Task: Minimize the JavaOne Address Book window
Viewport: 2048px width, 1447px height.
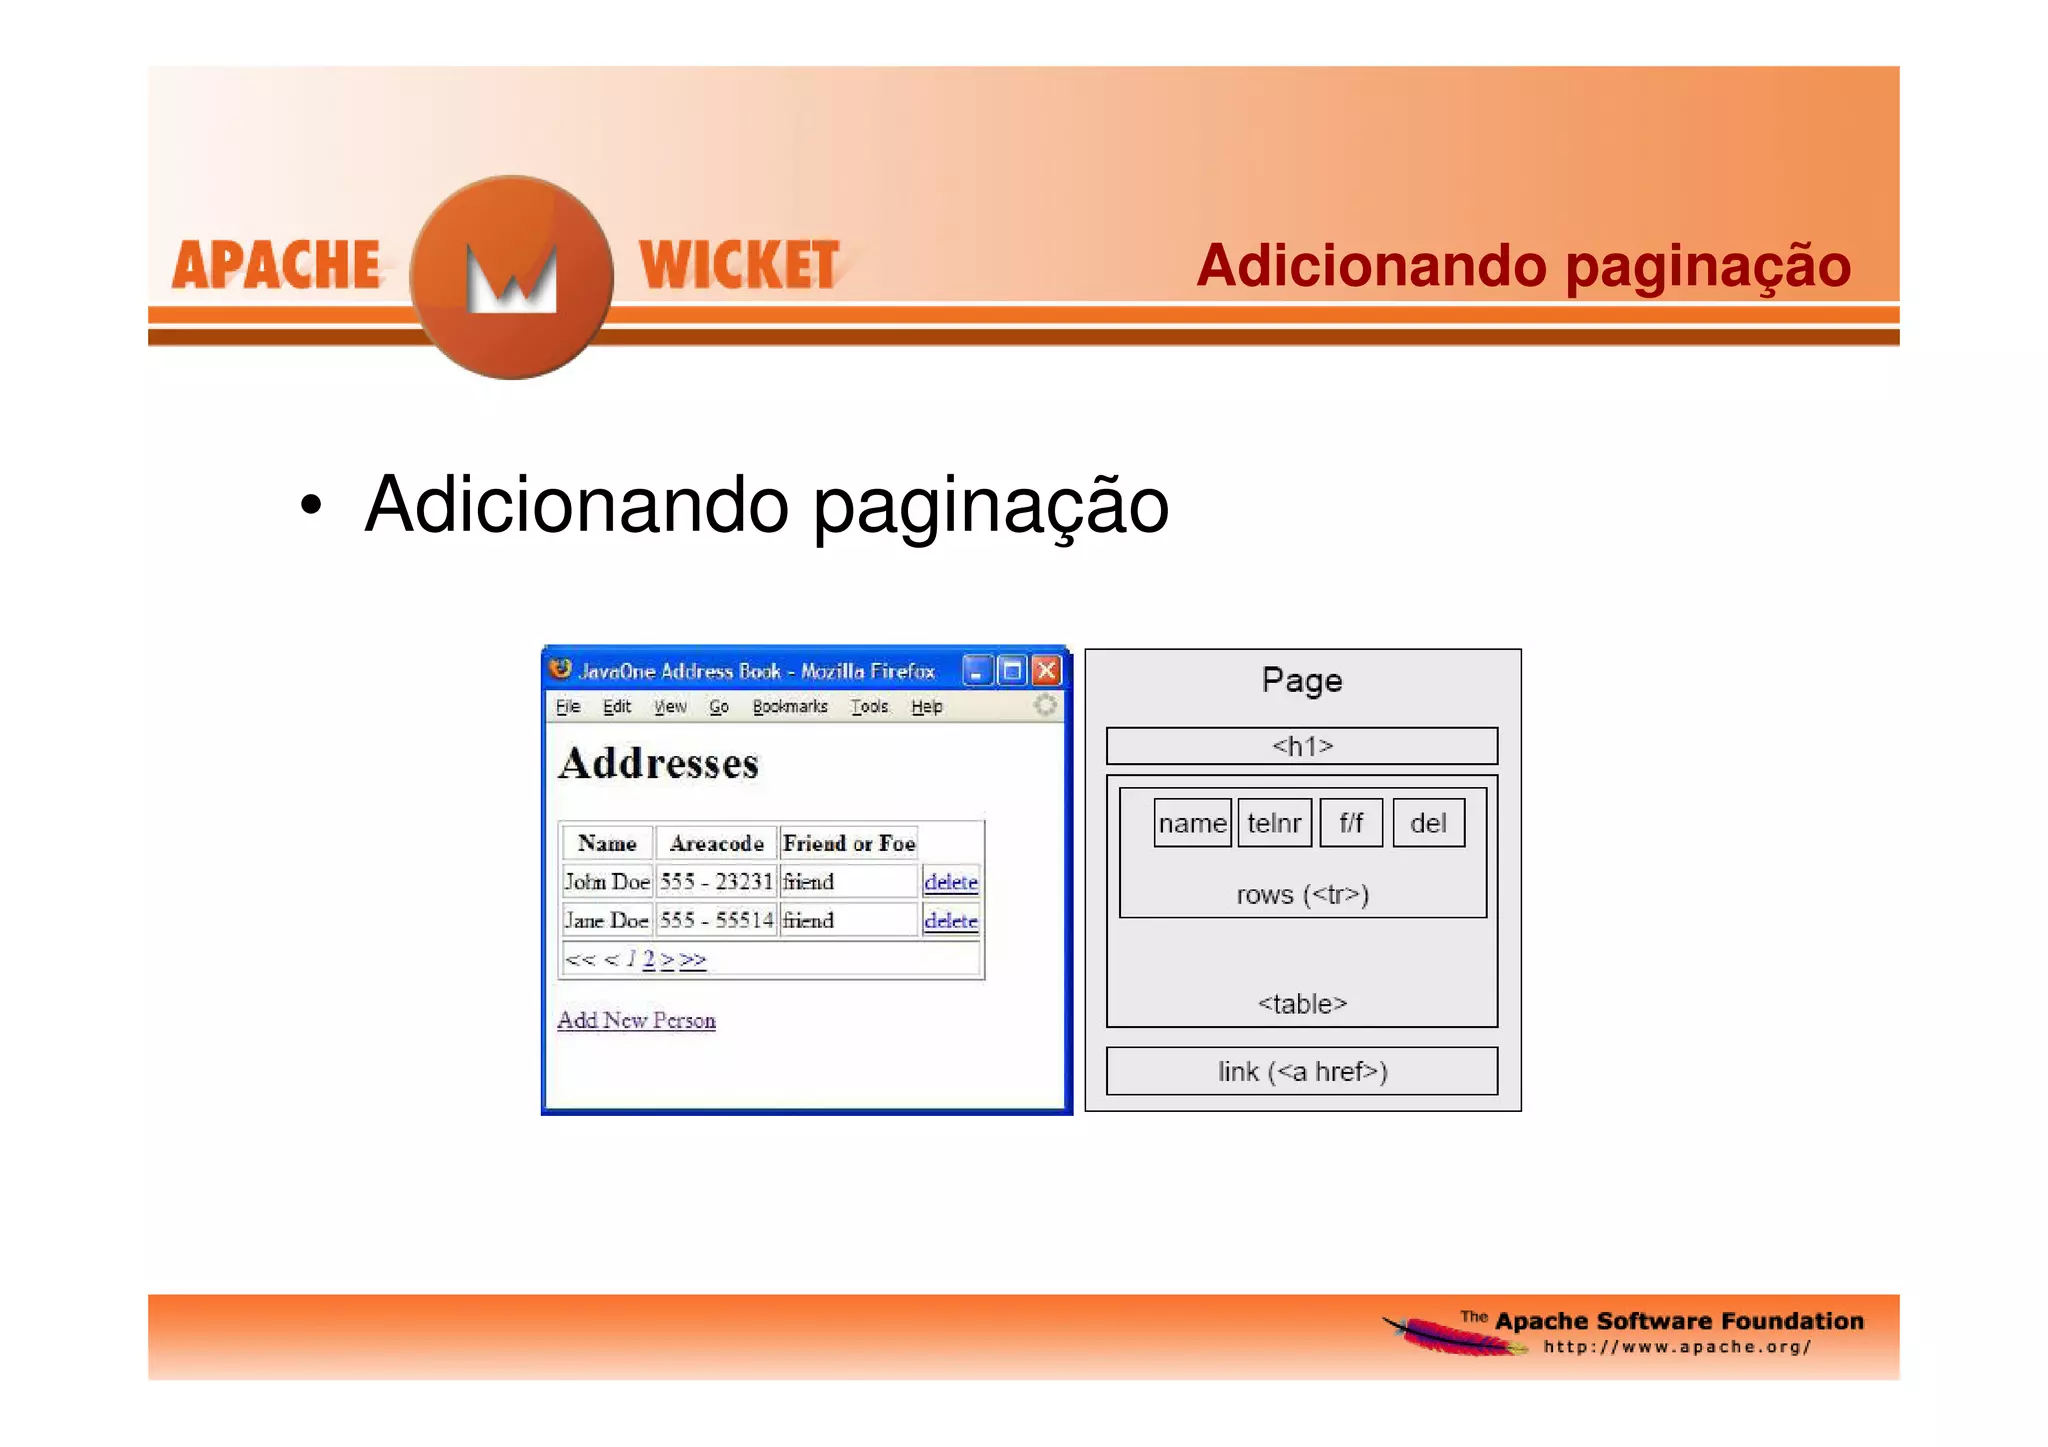Action: tap(977, 670)
